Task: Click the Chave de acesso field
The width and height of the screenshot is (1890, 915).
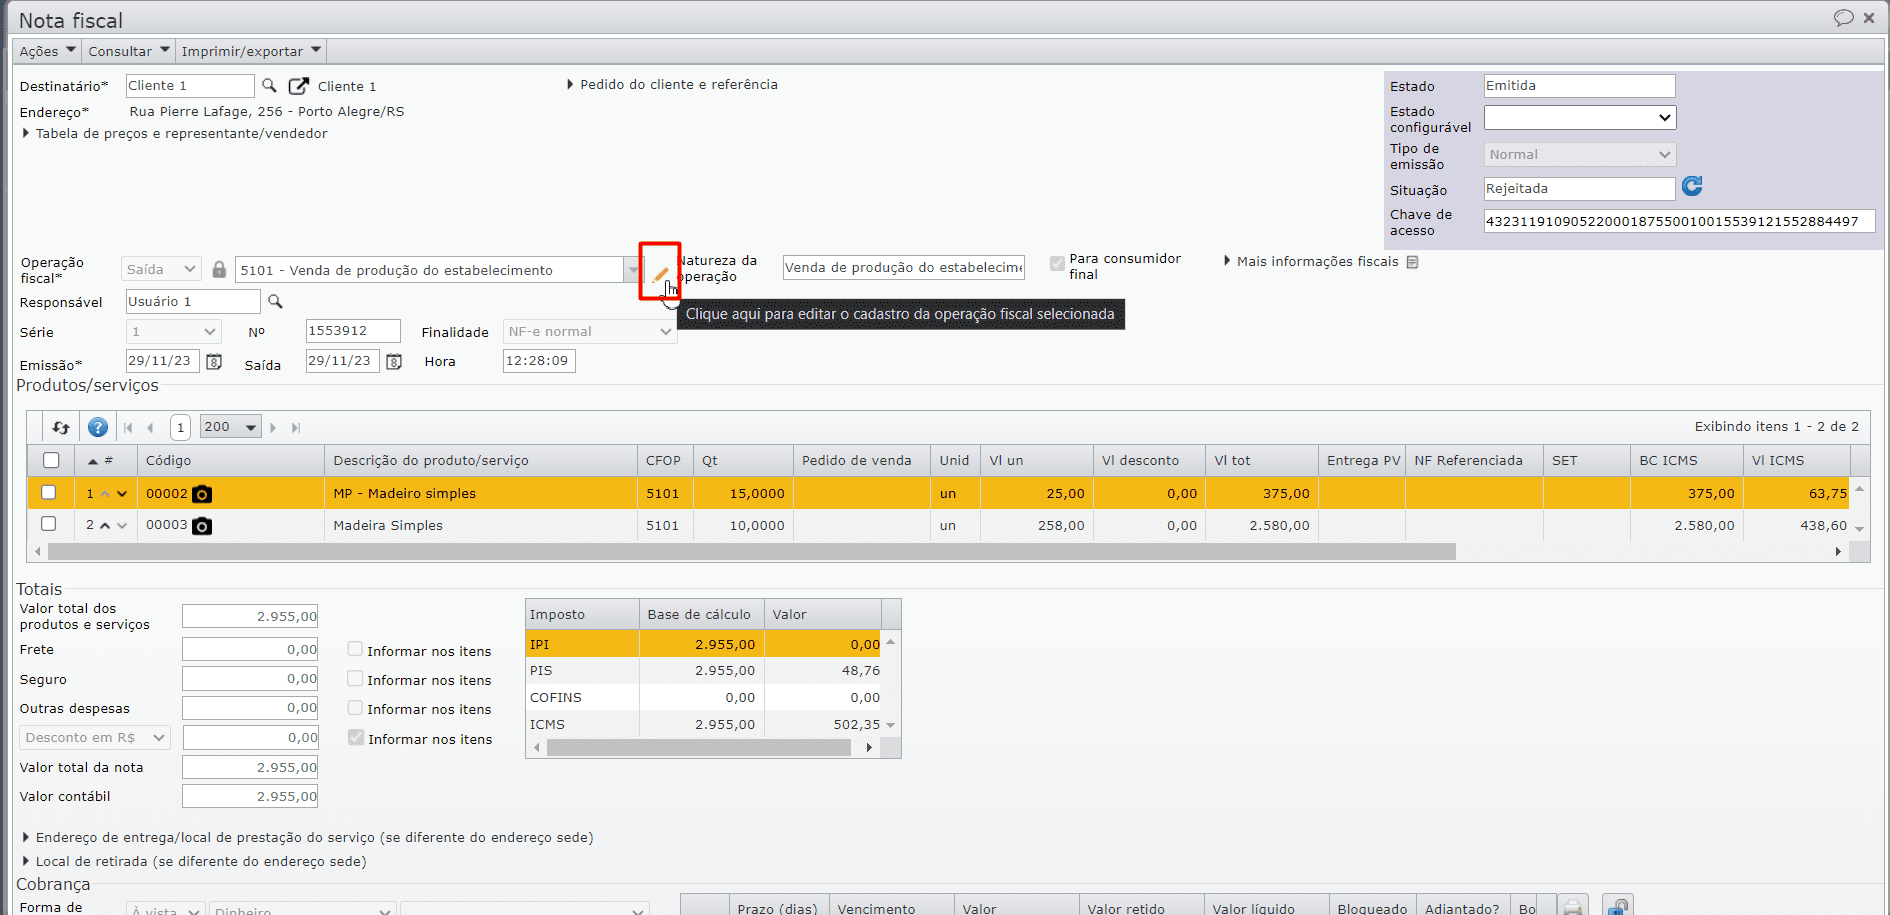Action: (1679, 221)
